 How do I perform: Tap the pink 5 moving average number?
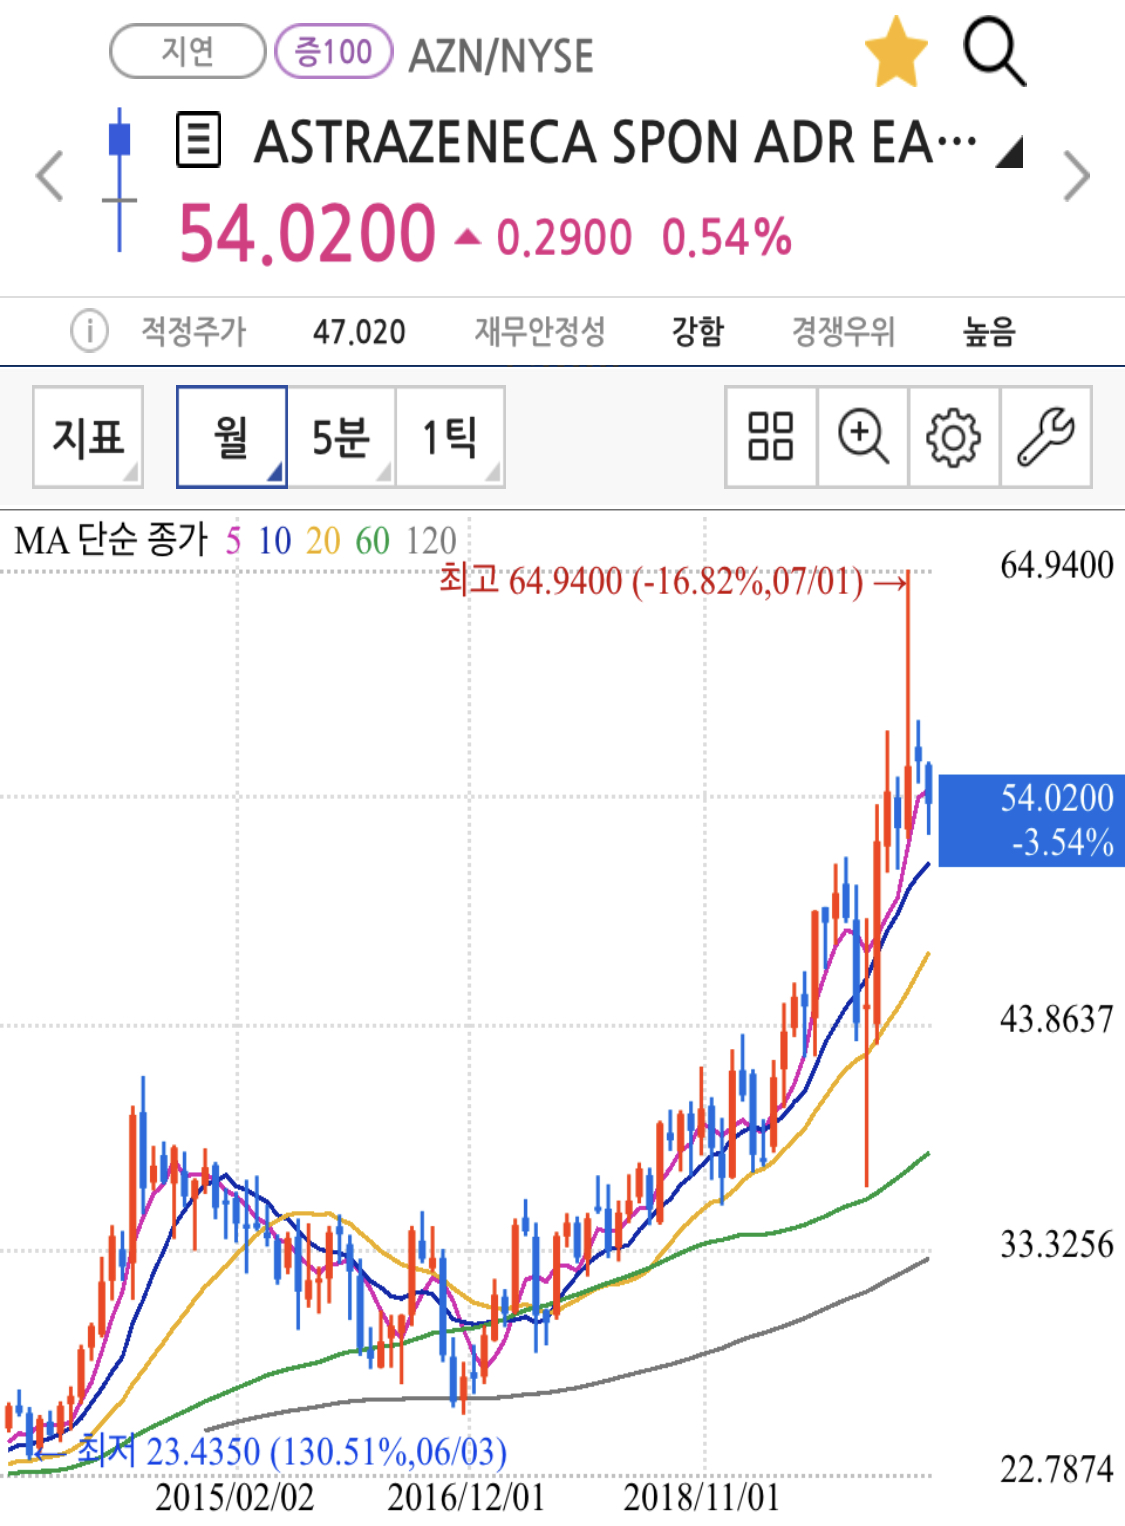(233, 541)
